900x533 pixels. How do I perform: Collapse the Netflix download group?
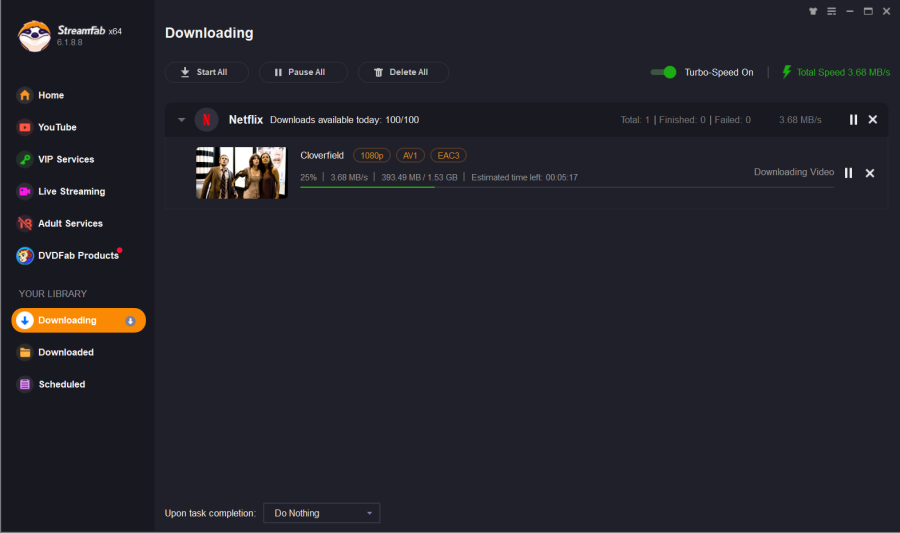tap(181, 120)
